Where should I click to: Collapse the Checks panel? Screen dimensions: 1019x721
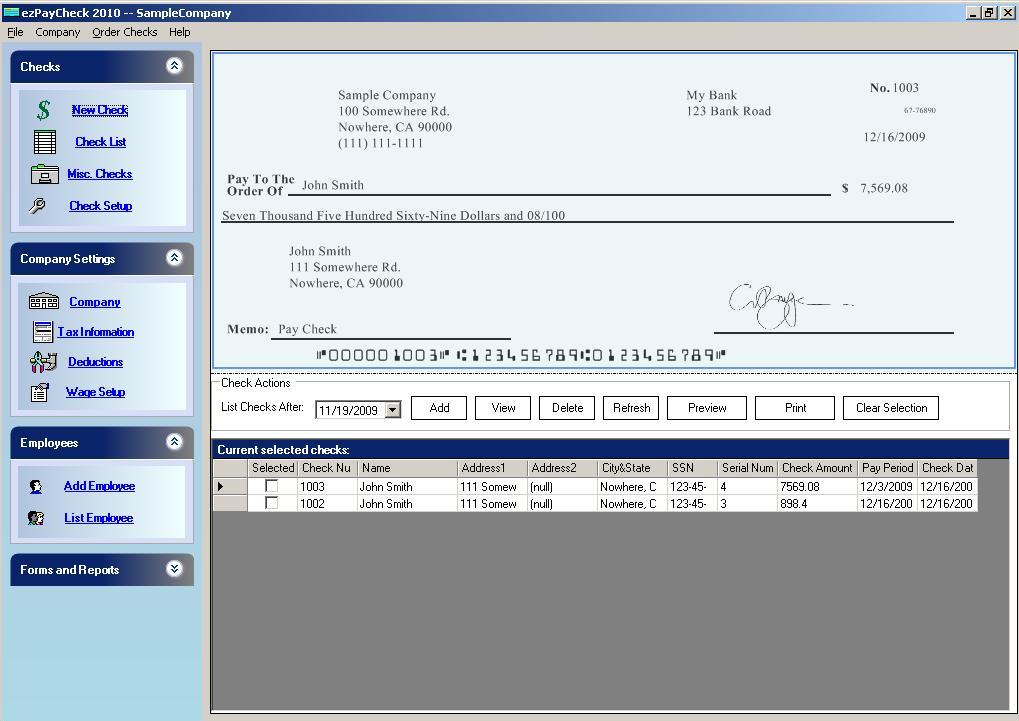coord(176,66)
